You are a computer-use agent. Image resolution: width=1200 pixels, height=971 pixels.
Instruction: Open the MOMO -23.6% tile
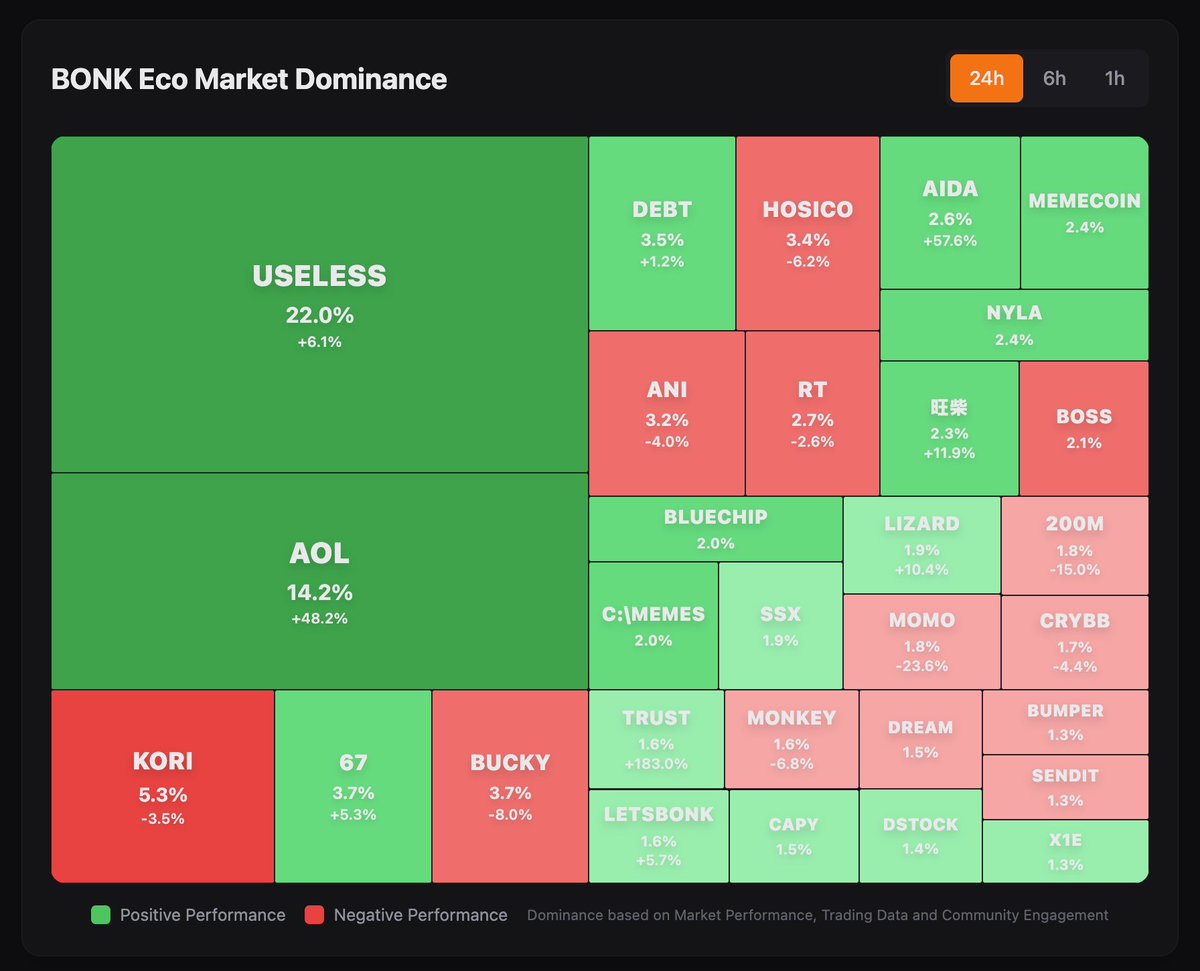click(x=922, y=642)
